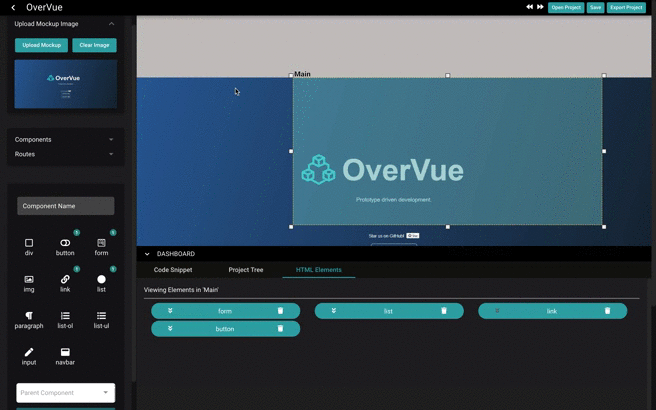Add a navbar element
The width and height of the screenshot is (656, 410).
(65, 356)
